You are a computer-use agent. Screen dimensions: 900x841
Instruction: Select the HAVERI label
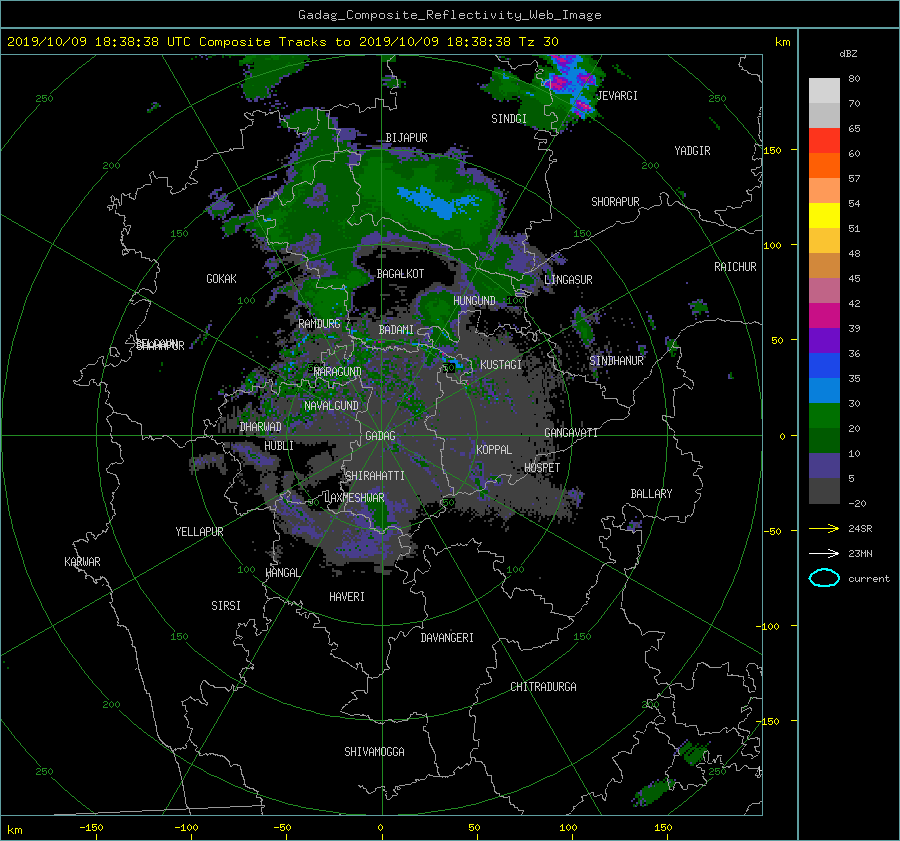(347, 597)
